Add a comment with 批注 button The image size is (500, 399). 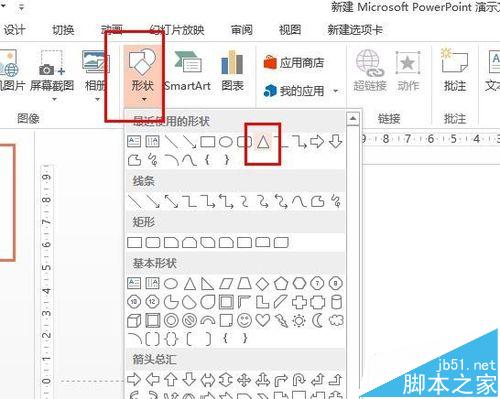coord(455,70)
